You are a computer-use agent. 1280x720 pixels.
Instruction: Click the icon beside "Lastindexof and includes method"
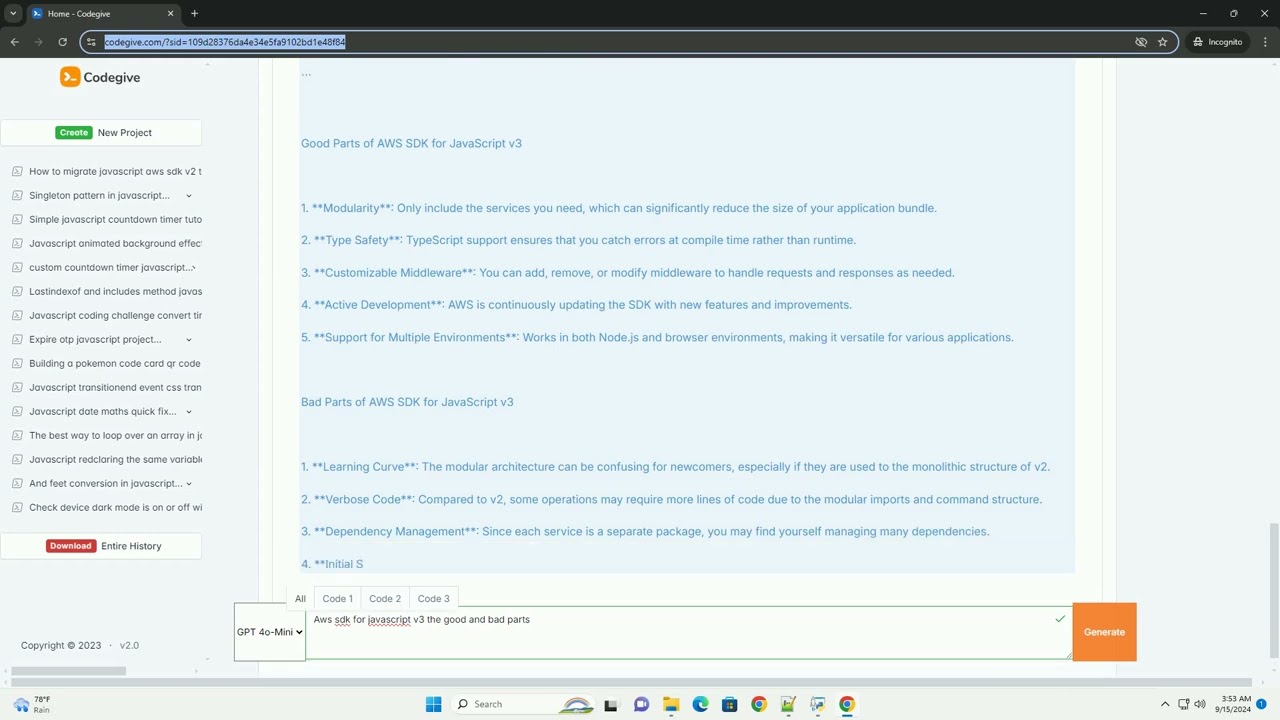tap(17, 291)
